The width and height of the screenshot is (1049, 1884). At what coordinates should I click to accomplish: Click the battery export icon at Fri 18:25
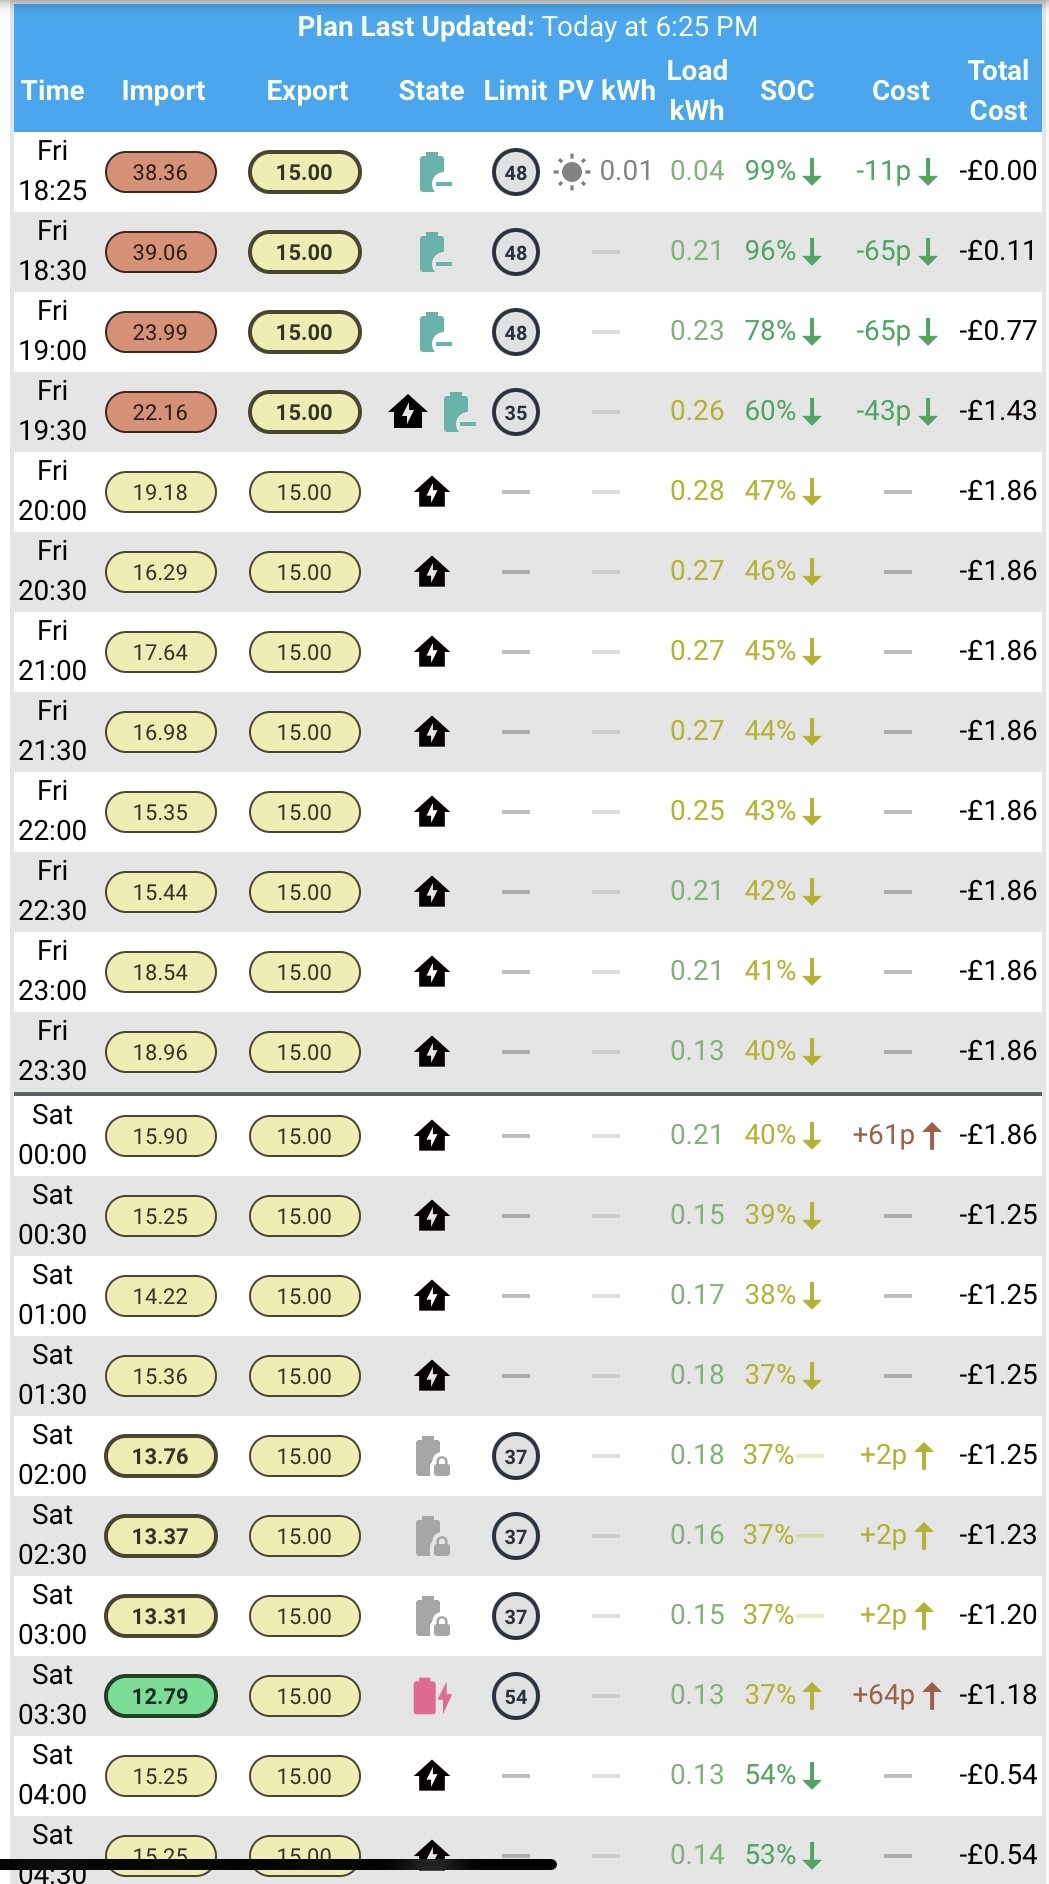(x=434, y=172)
